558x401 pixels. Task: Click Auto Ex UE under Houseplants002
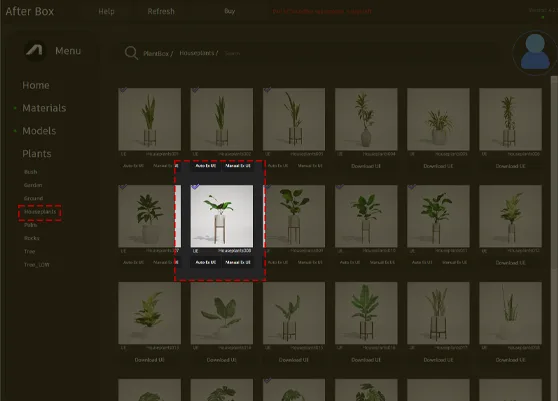tap(205, 166)
